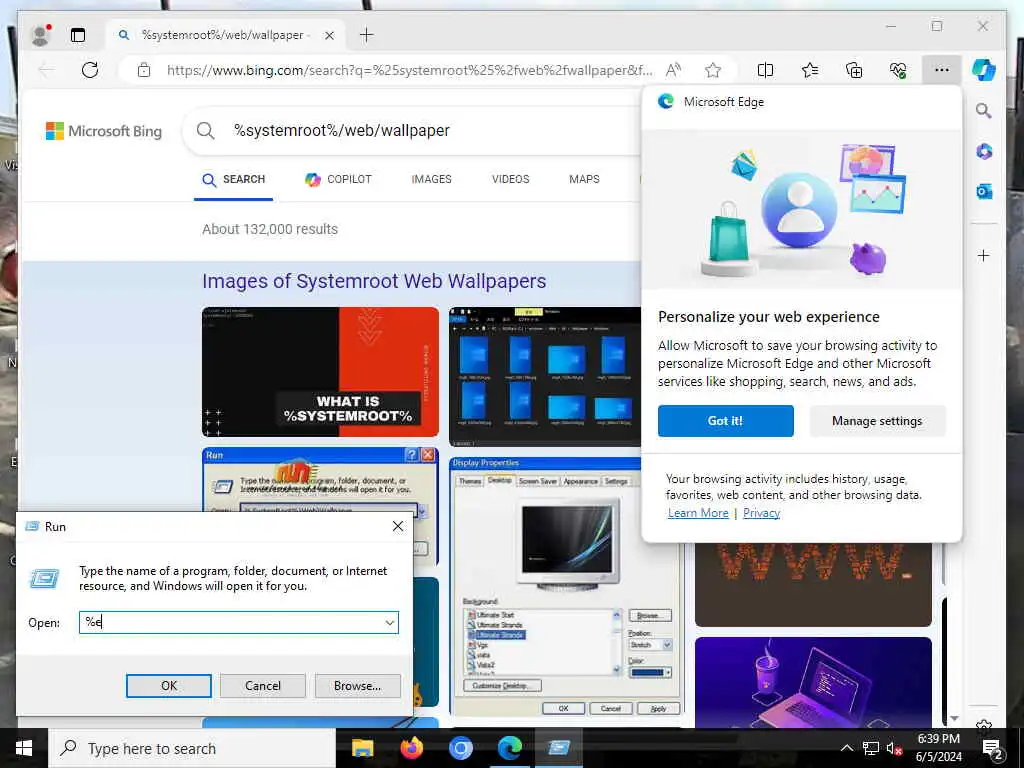Image resolution: width=1024 pixels, height=768 pixels.
Task: Click the About 132,000 results text
Action: (270, 229)
